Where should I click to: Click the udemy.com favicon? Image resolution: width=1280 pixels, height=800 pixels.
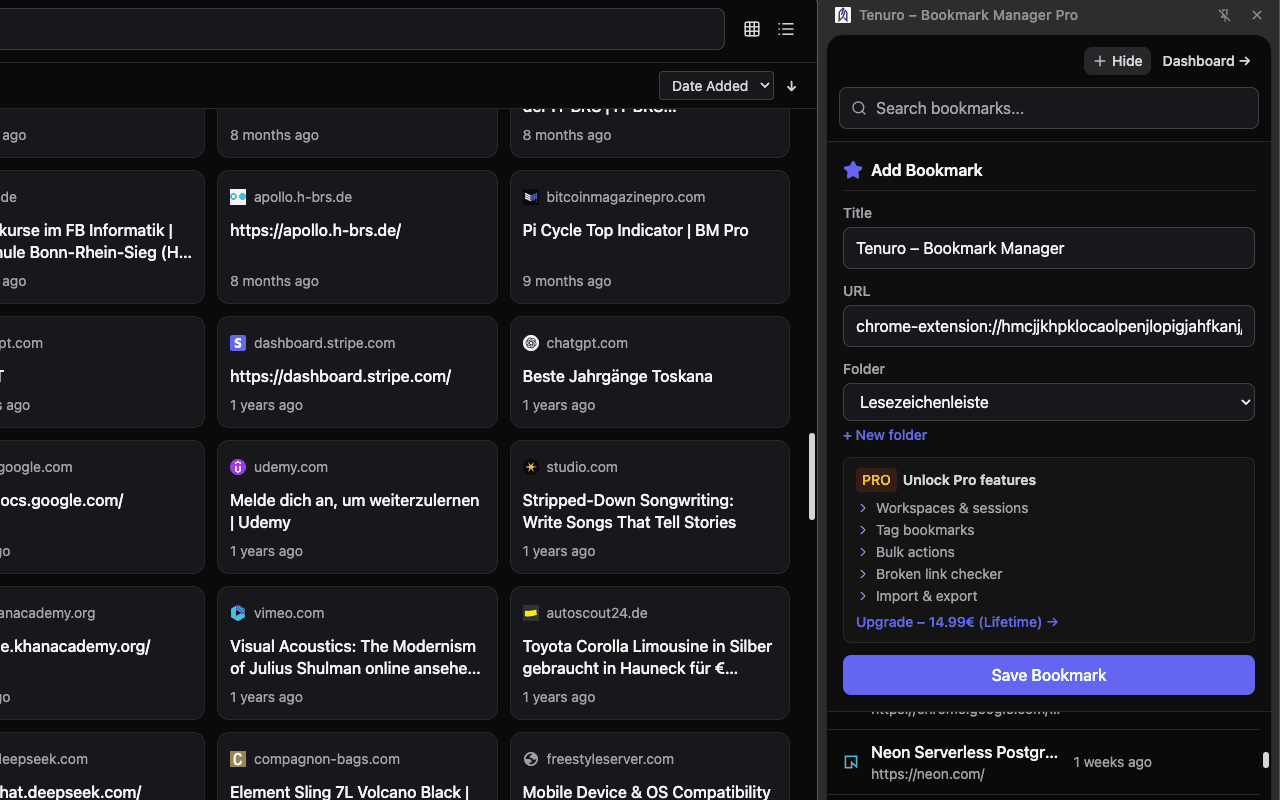(238, 467)
